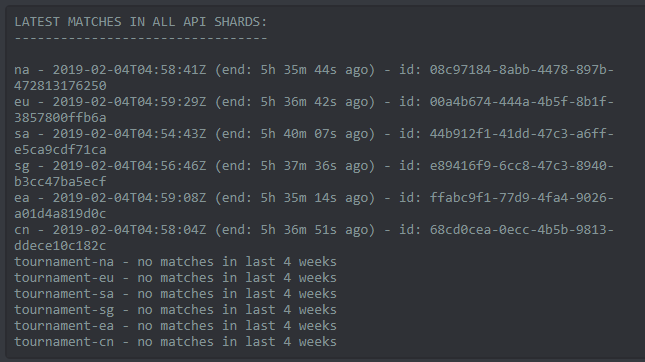Click the na shard timestamp 2019-02-04T04:58:41Z

pyautogui.click(x=129, y=70)
